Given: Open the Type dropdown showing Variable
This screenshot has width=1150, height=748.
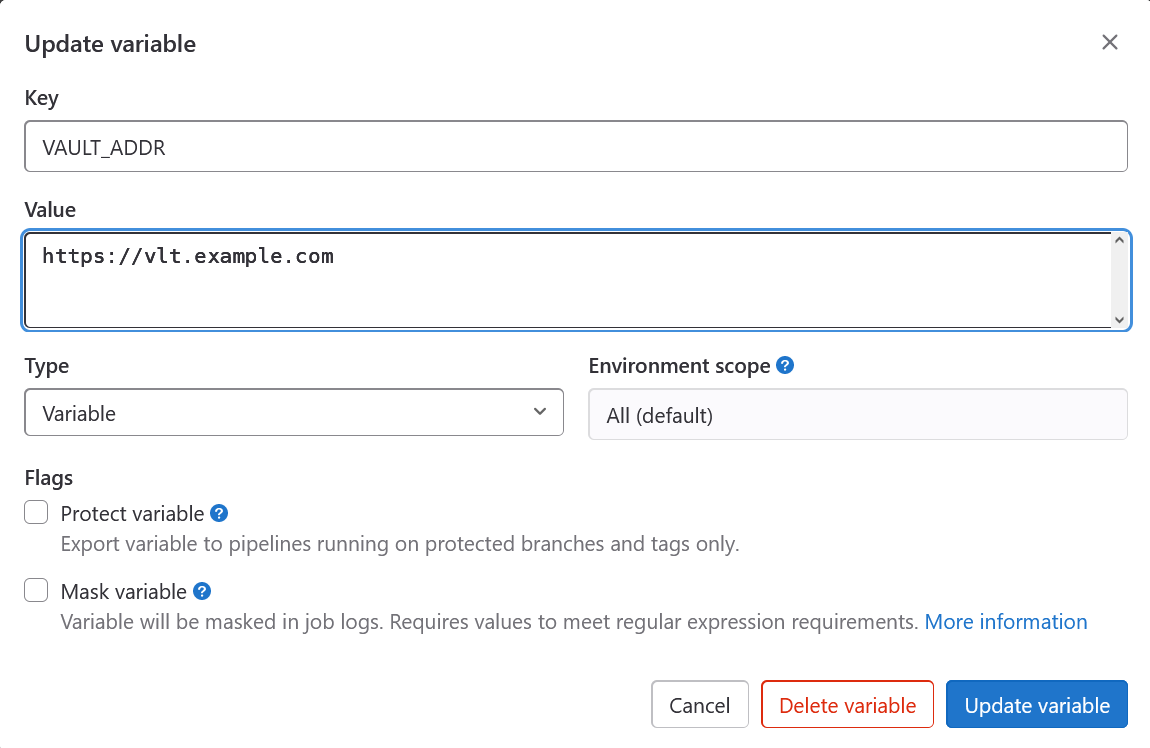Looking at the screenshot, I should (x=280, y=413).
